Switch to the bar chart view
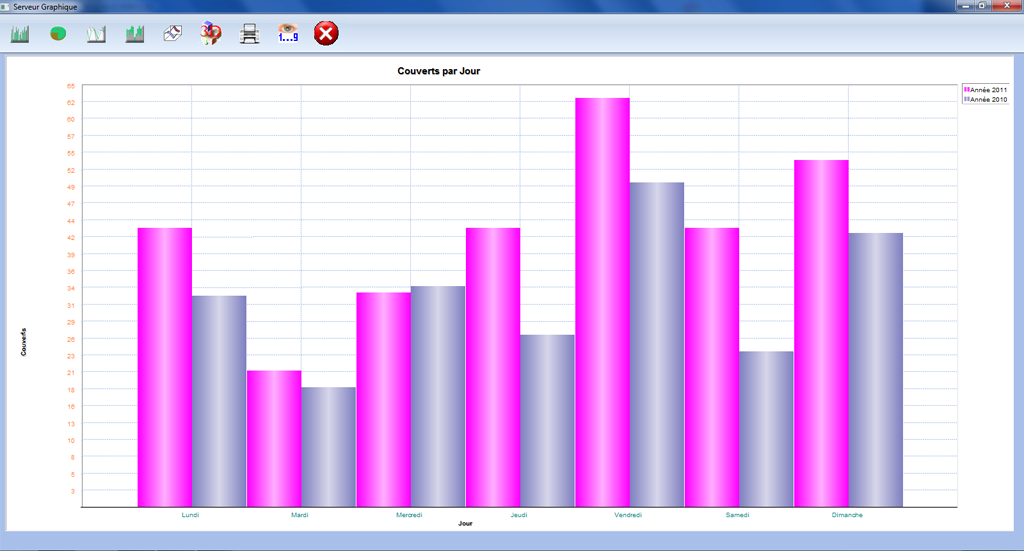 click(x=20, y=34)
